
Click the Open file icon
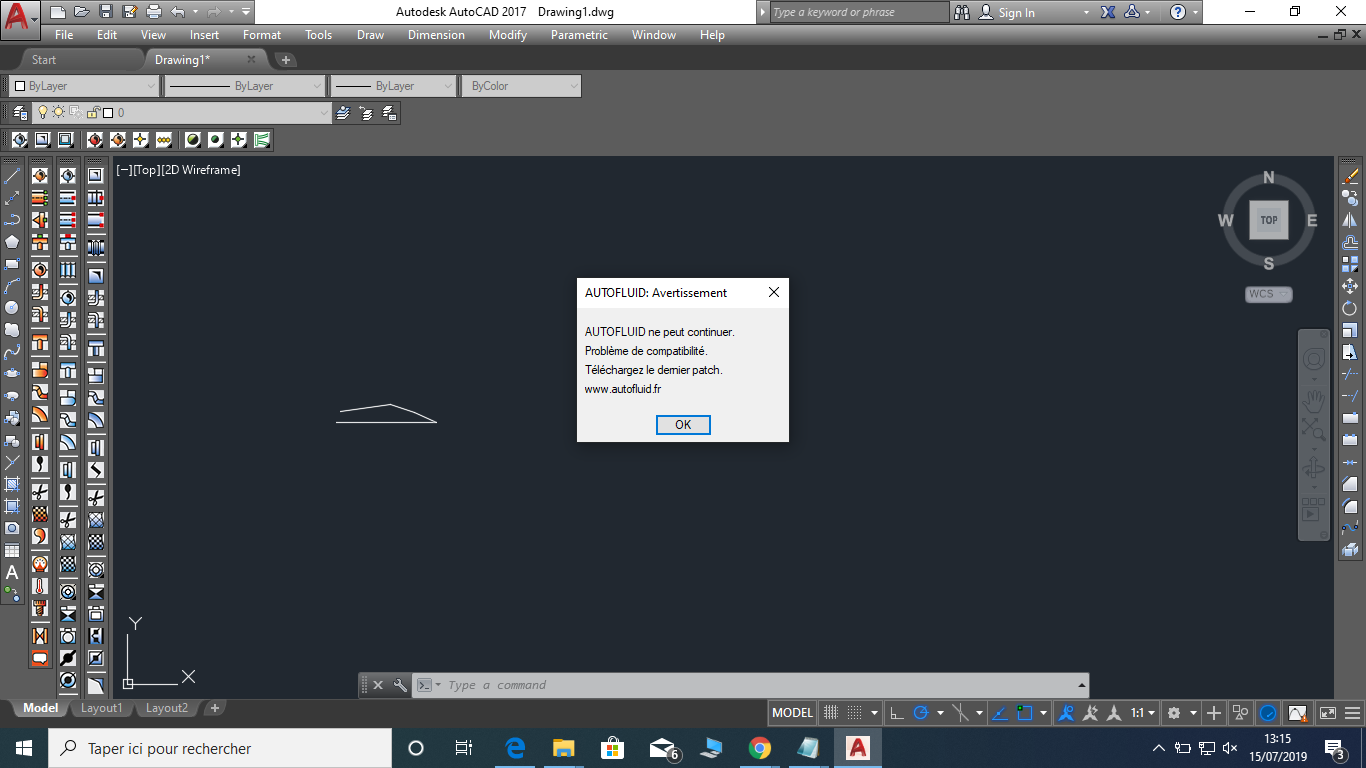[x=81, y=12]
